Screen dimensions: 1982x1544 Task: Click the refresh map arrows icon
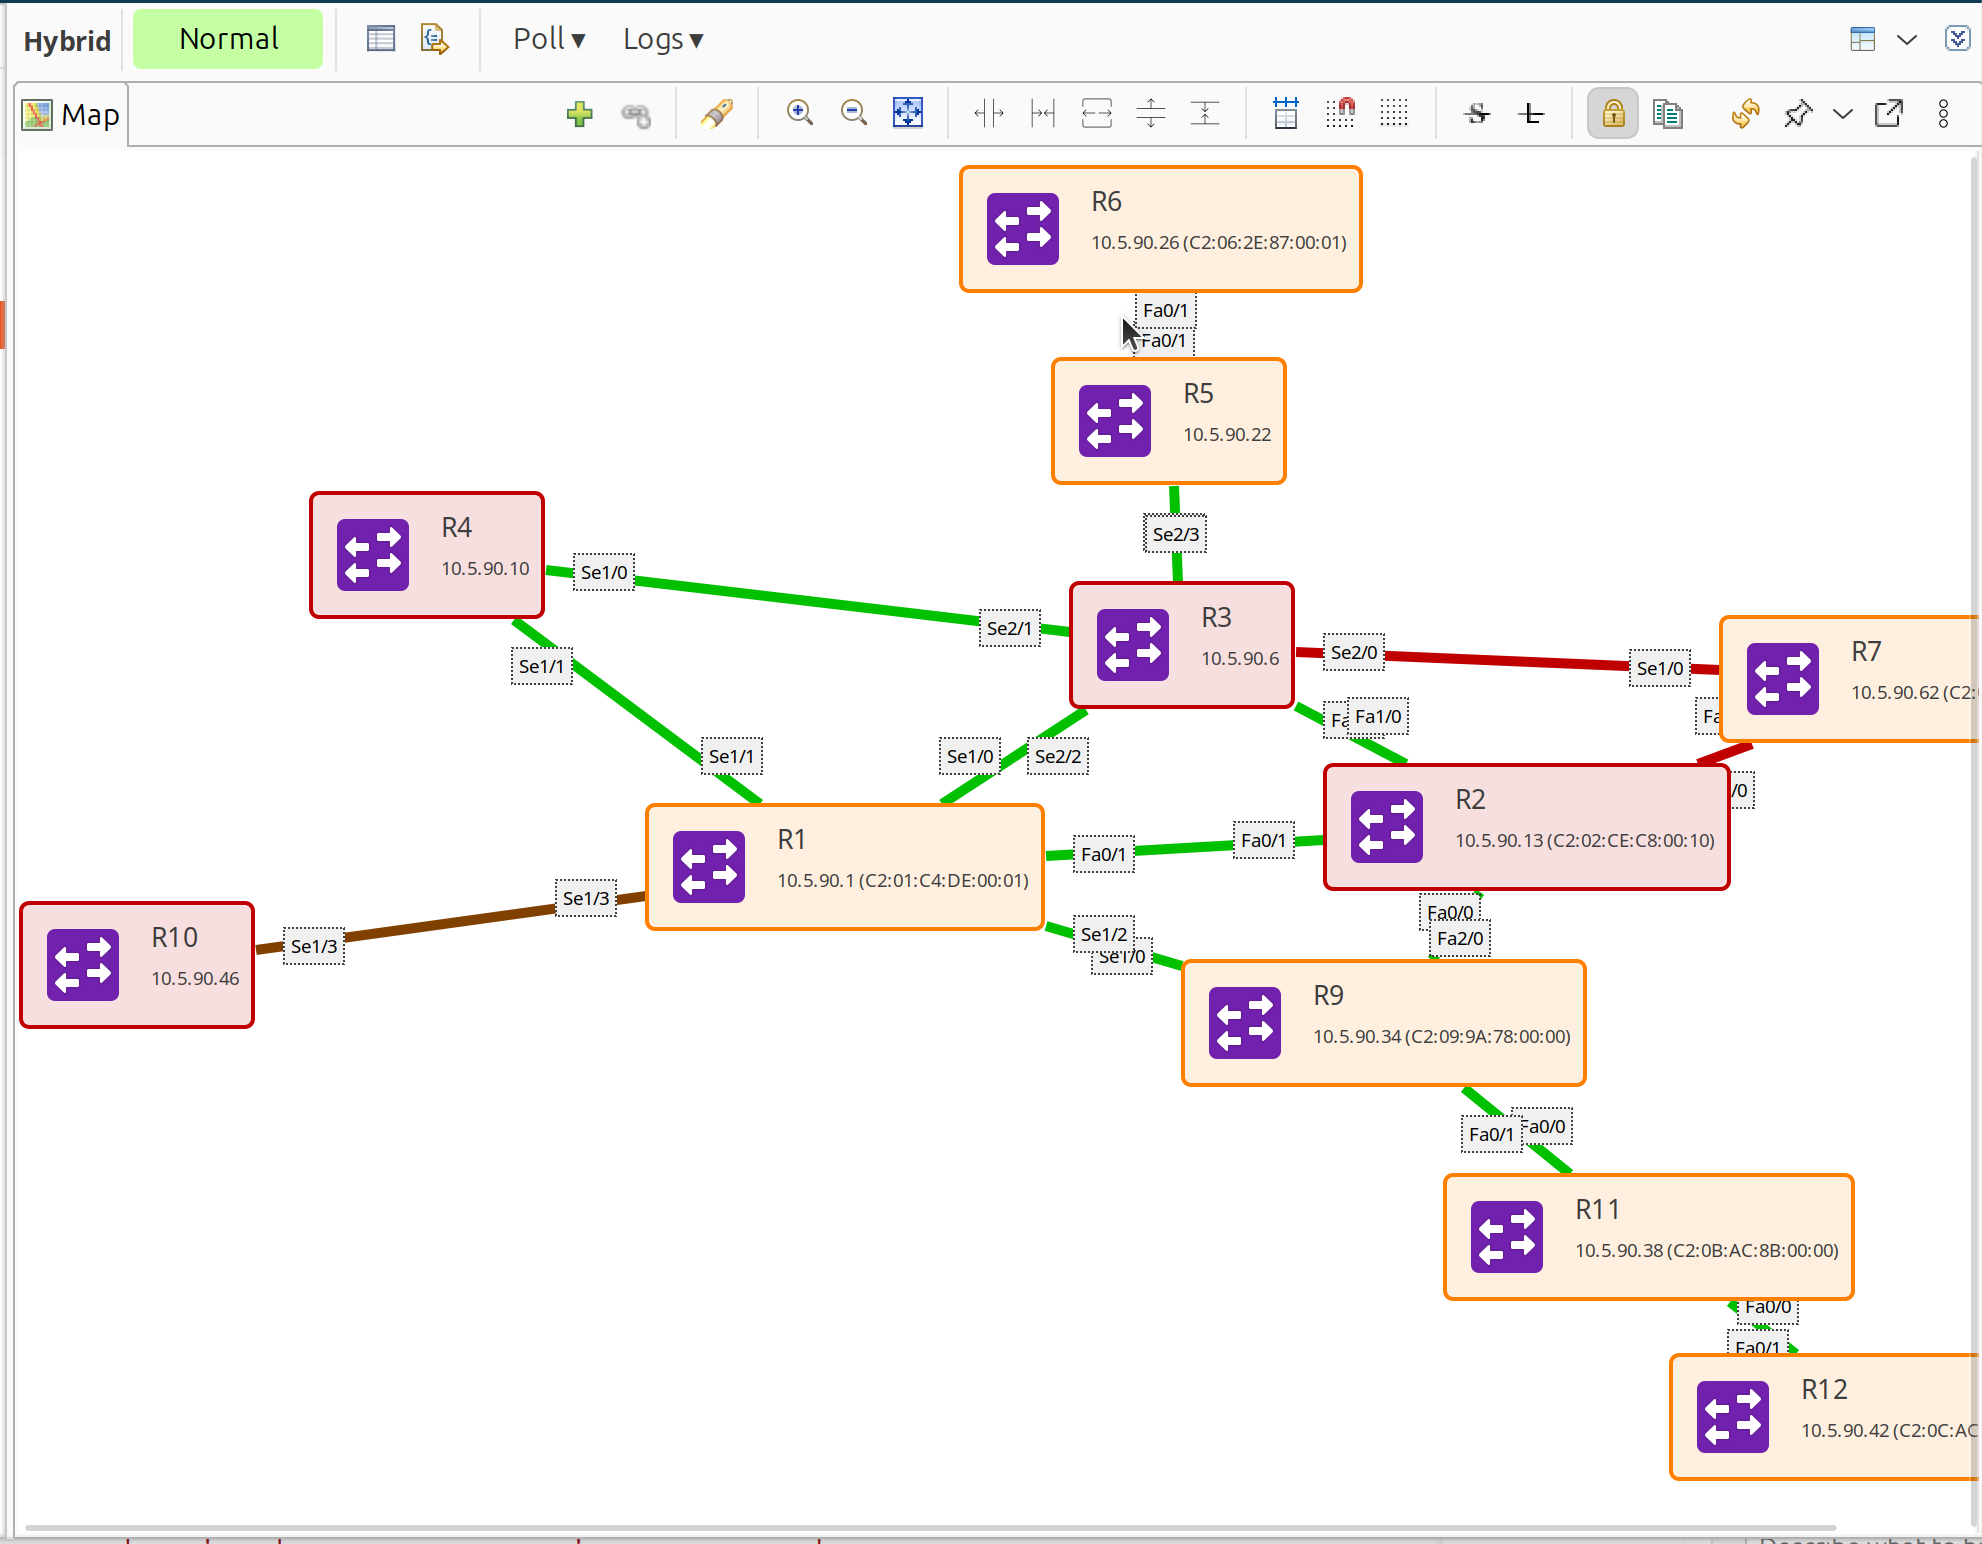click(x=1745, y=113)
